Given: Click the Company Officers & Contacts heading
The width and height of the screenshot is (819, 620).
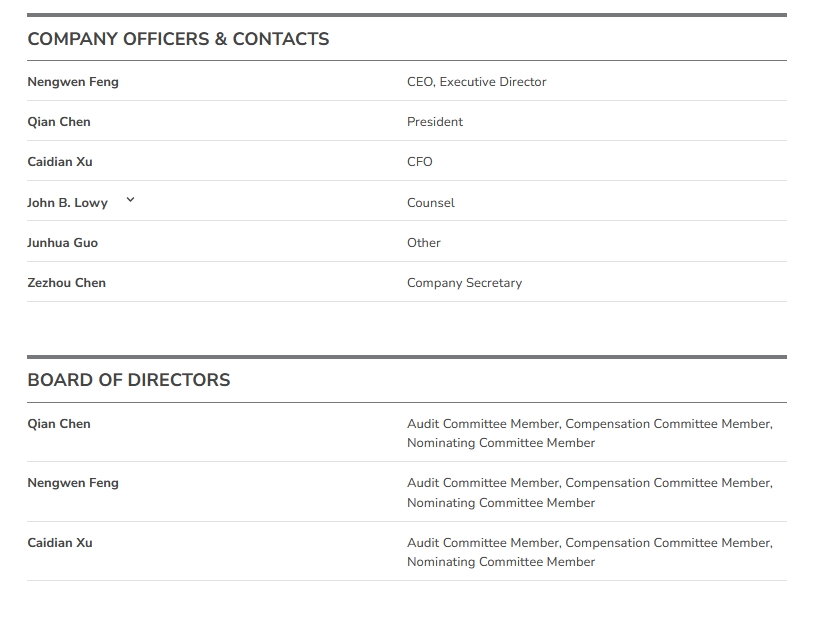Looking at the screenshot, I should tap(178, 39).
